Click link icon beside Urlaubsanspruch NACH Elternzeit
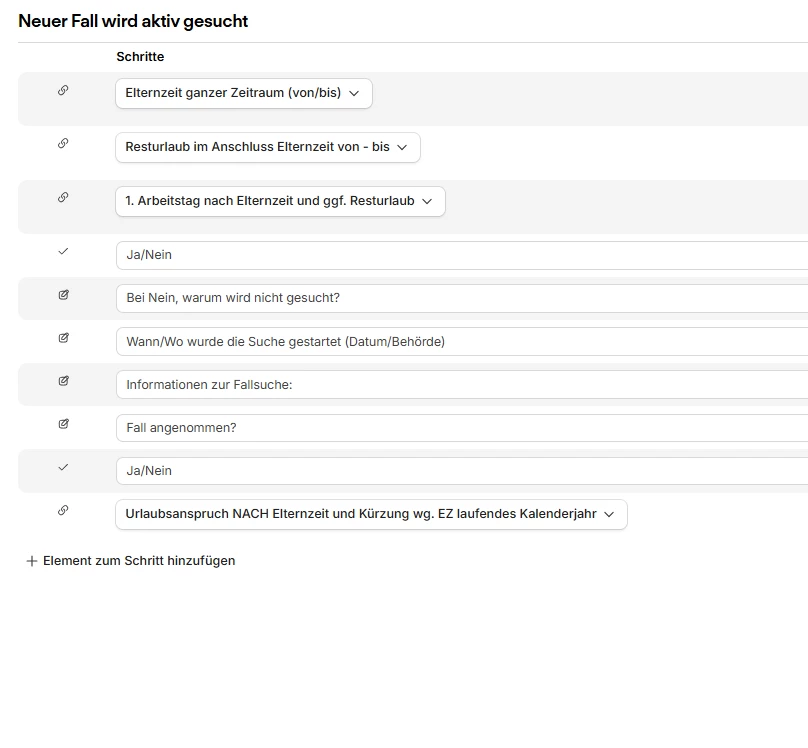808x748 pixels. point(63,510)
